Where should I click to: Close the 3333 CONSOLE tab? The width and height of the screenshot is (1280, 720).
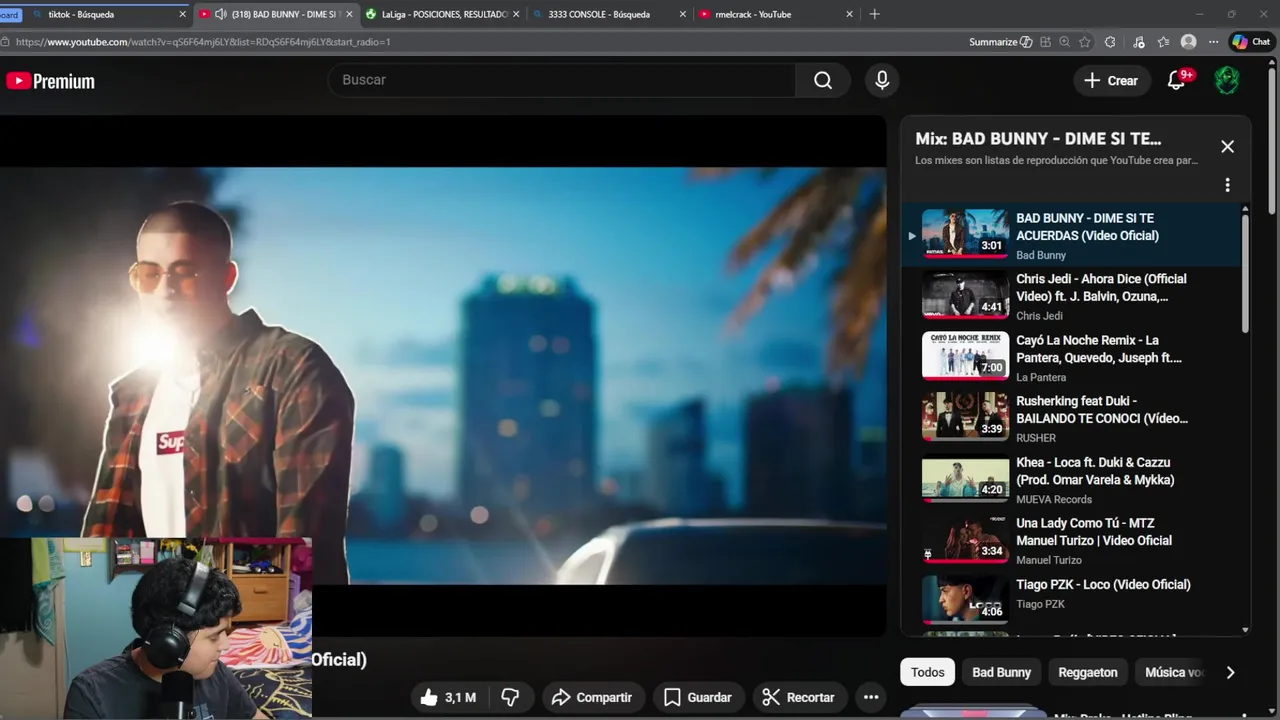[x=683, y=14]
